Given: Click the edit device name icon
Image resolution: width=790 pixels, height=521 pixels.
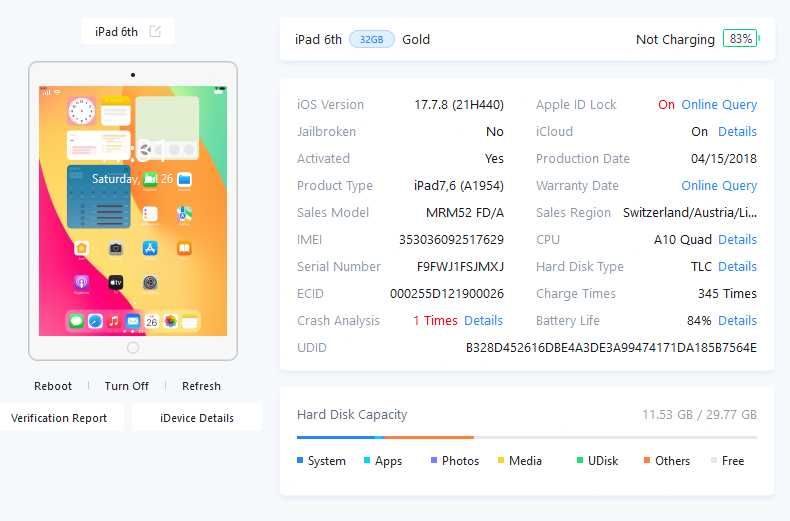Looking at the screenshot, I should click(155, 32).
